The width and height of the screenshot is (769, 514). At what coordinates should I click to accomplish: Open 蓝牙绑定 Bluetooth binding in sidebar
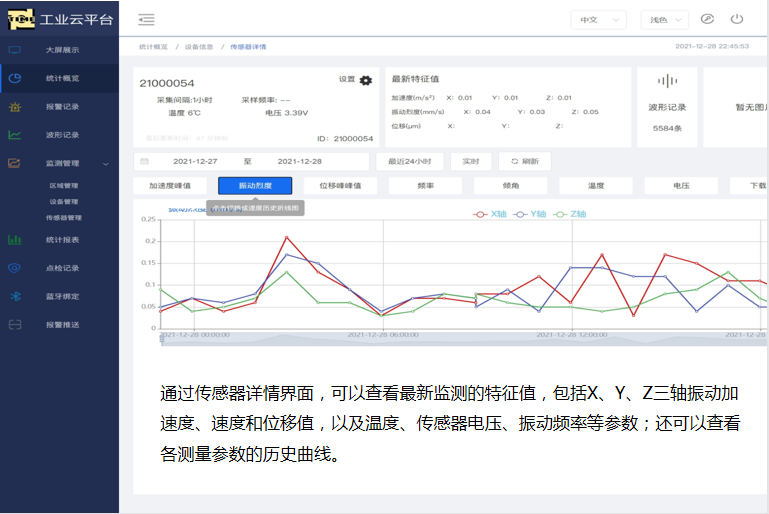[62, 296]
